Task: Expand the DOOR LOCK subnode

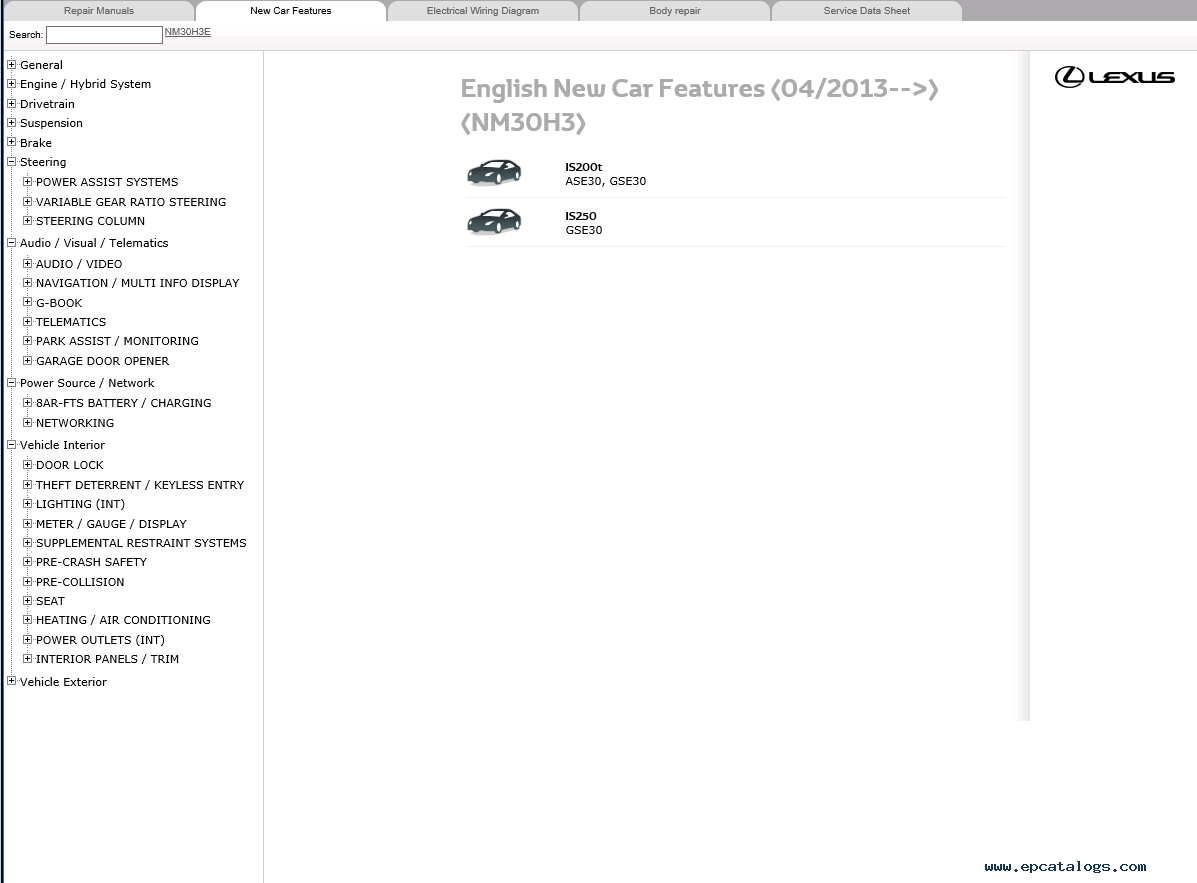Action: click(27, 464)
